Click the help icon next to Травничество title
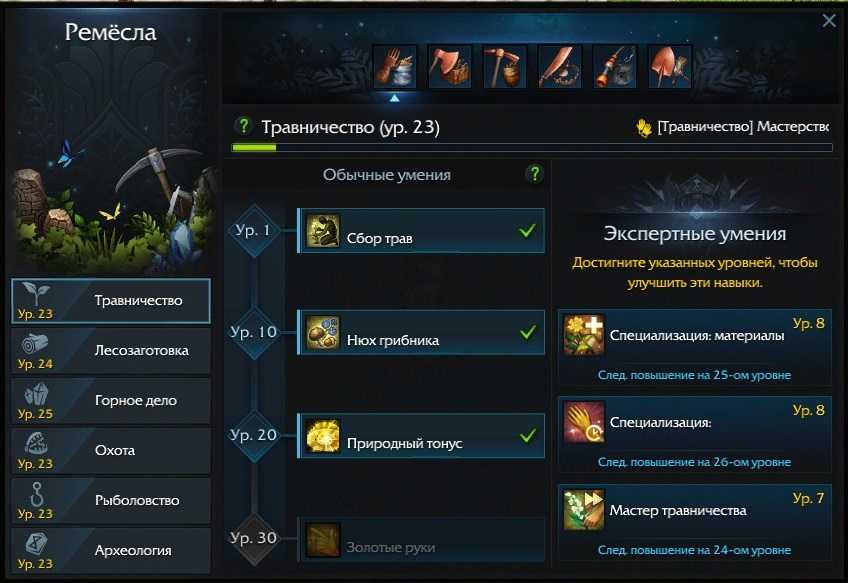This screenshot has width=848, height=583. [243, 127]
